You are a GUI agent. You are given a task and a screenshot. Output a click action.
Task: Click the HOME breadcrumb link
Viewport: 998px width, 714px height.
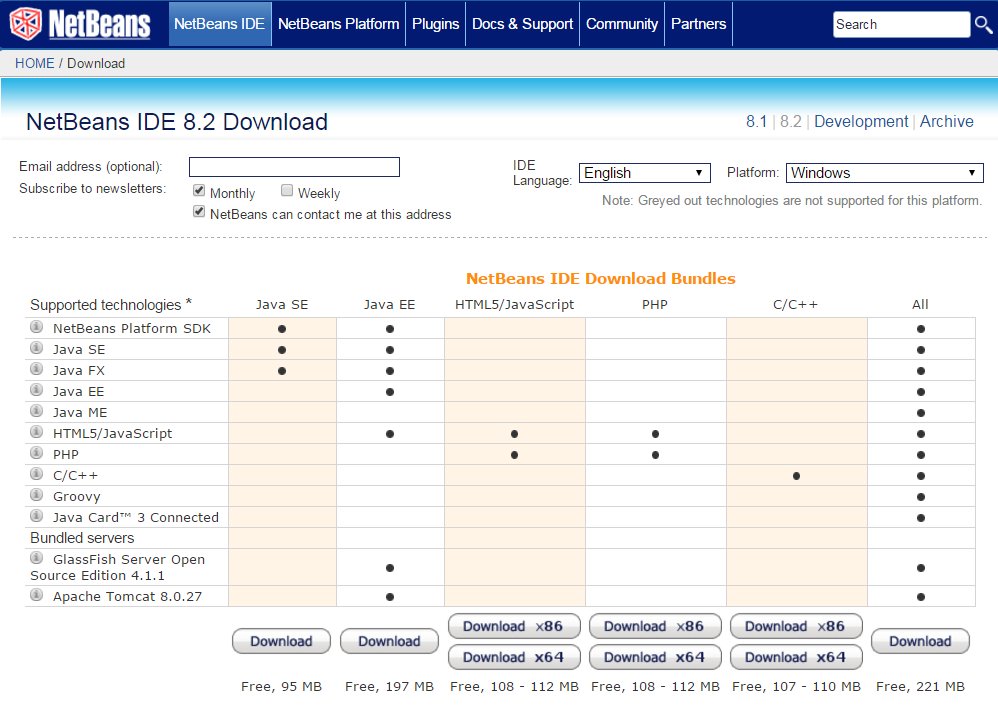pyautogui.click(x=35, y=63)
